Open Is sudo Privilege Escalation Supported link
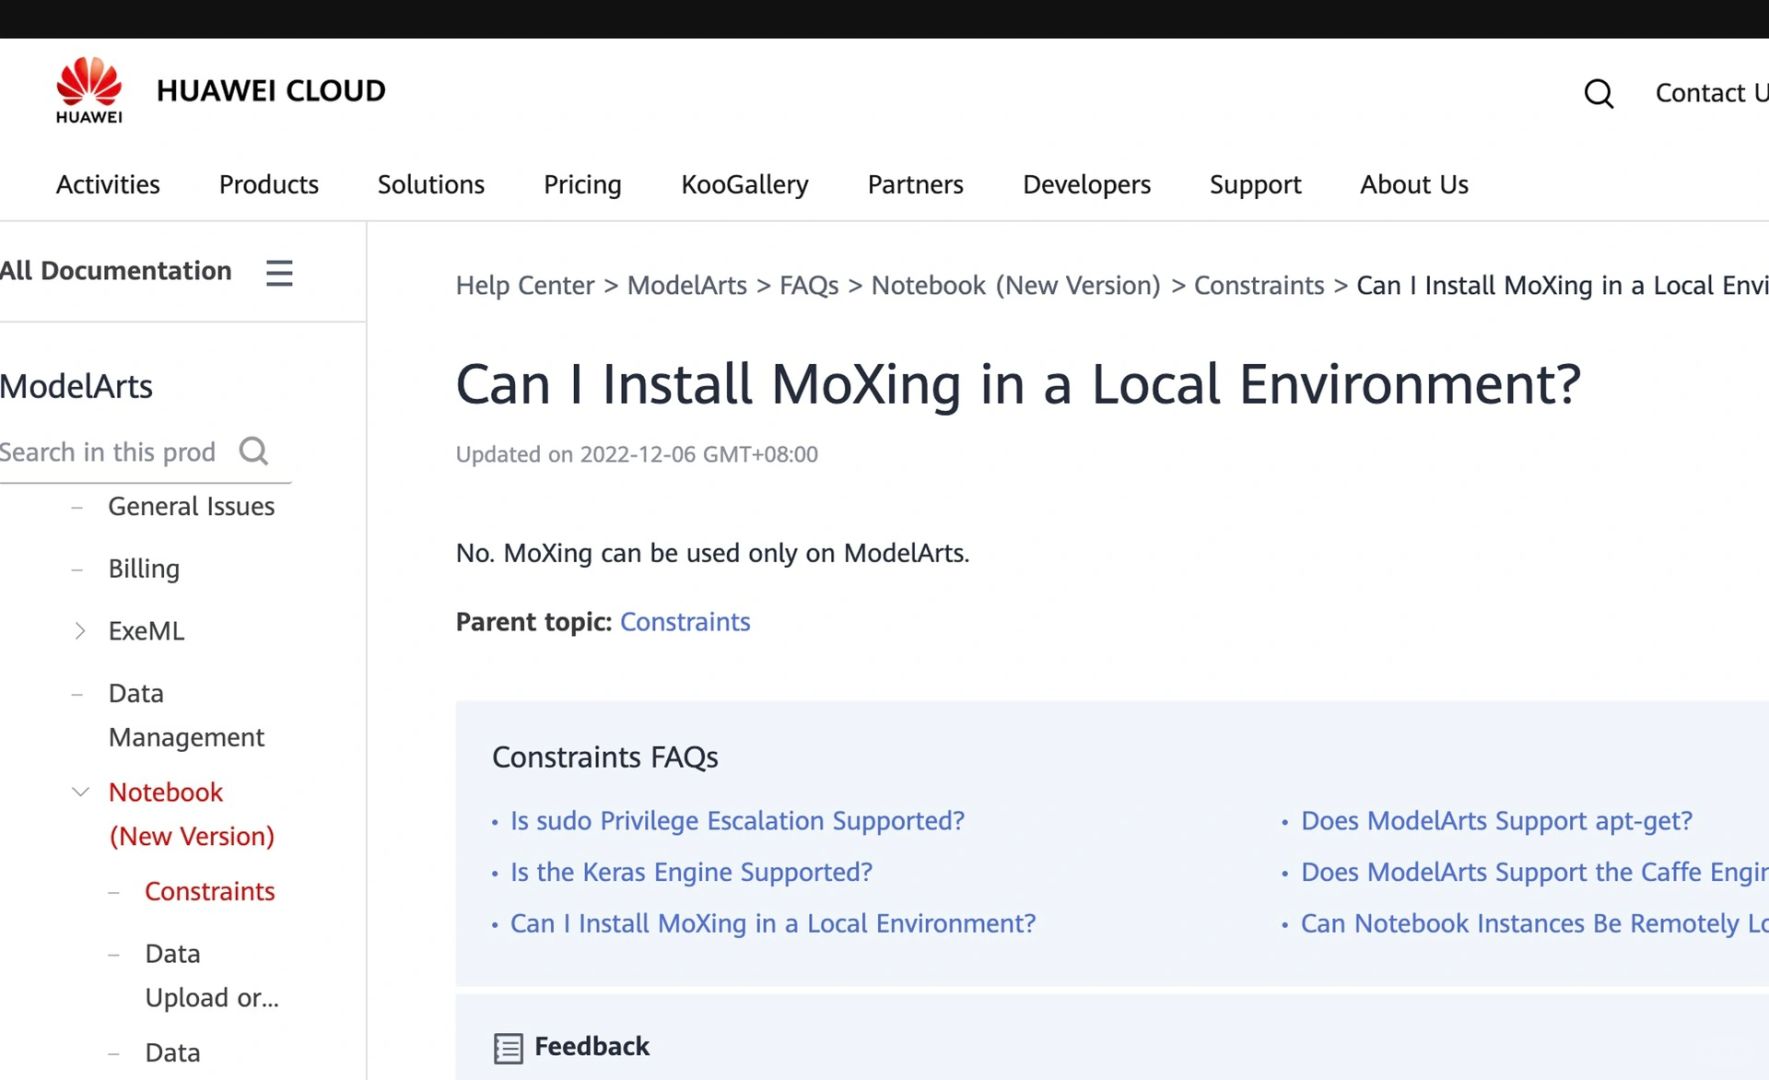 point(737,821)
